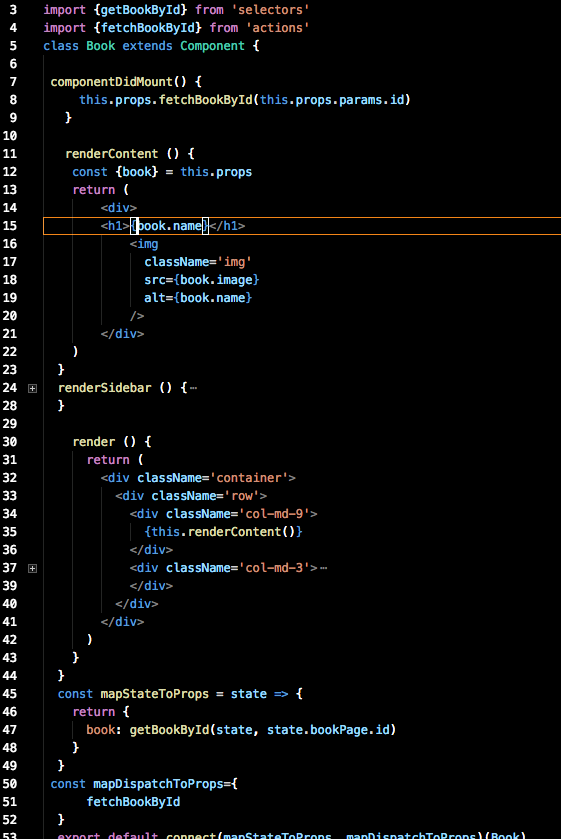The image size is (561, 839).
Task: Click className='col-md-9' div on line 34
Action: (x=223, y=514)
